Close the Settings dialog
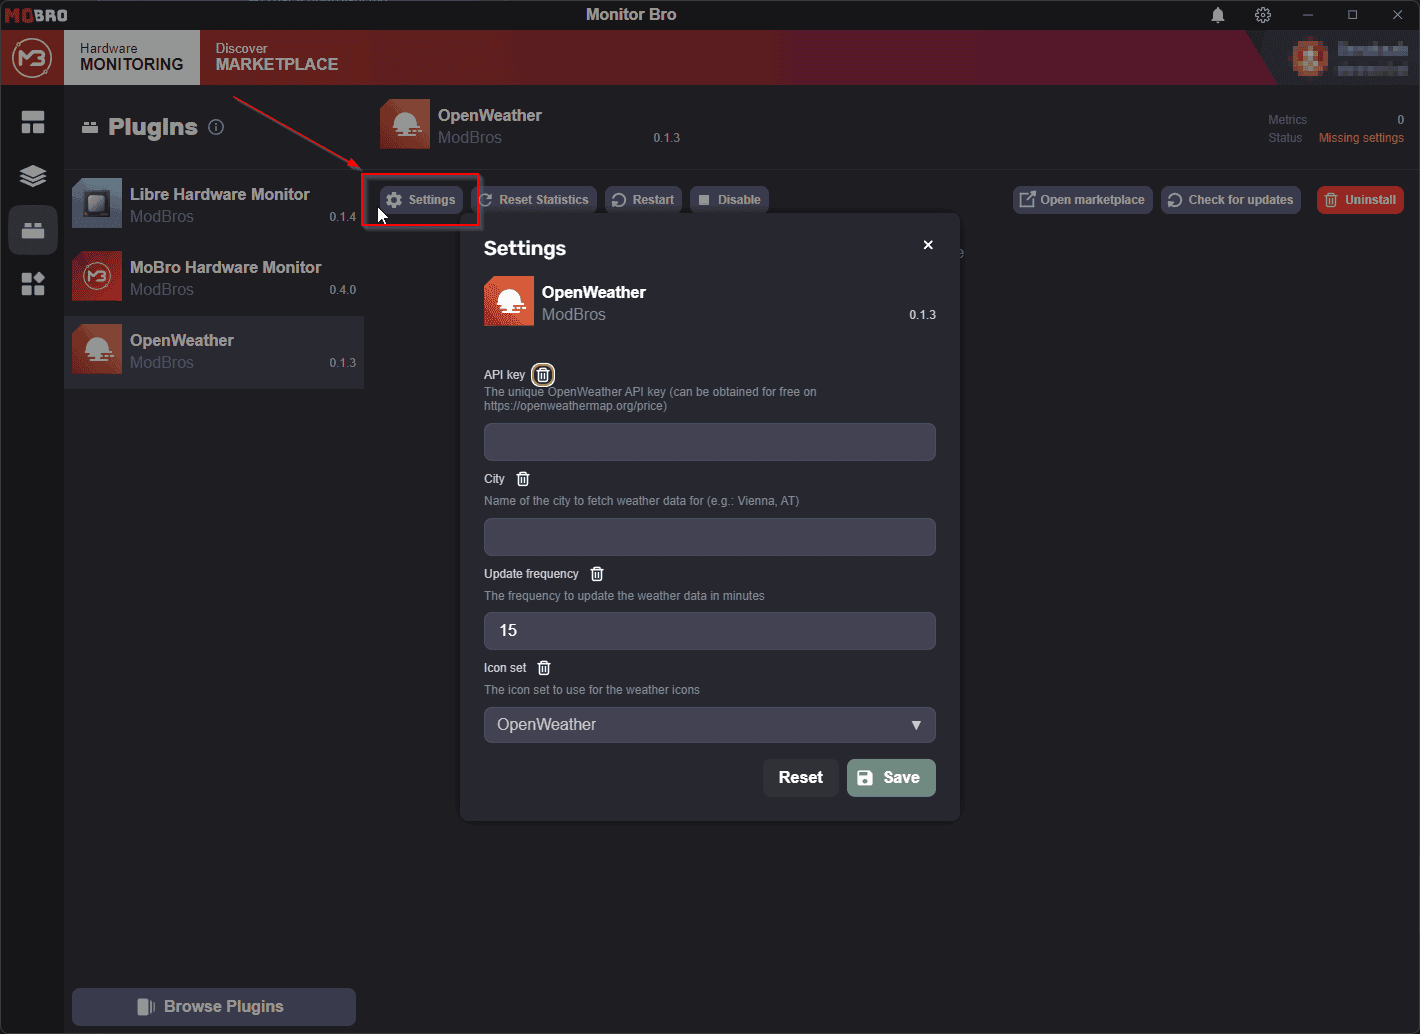Viewport: 1420px width, 1034px height. [928, 245]
